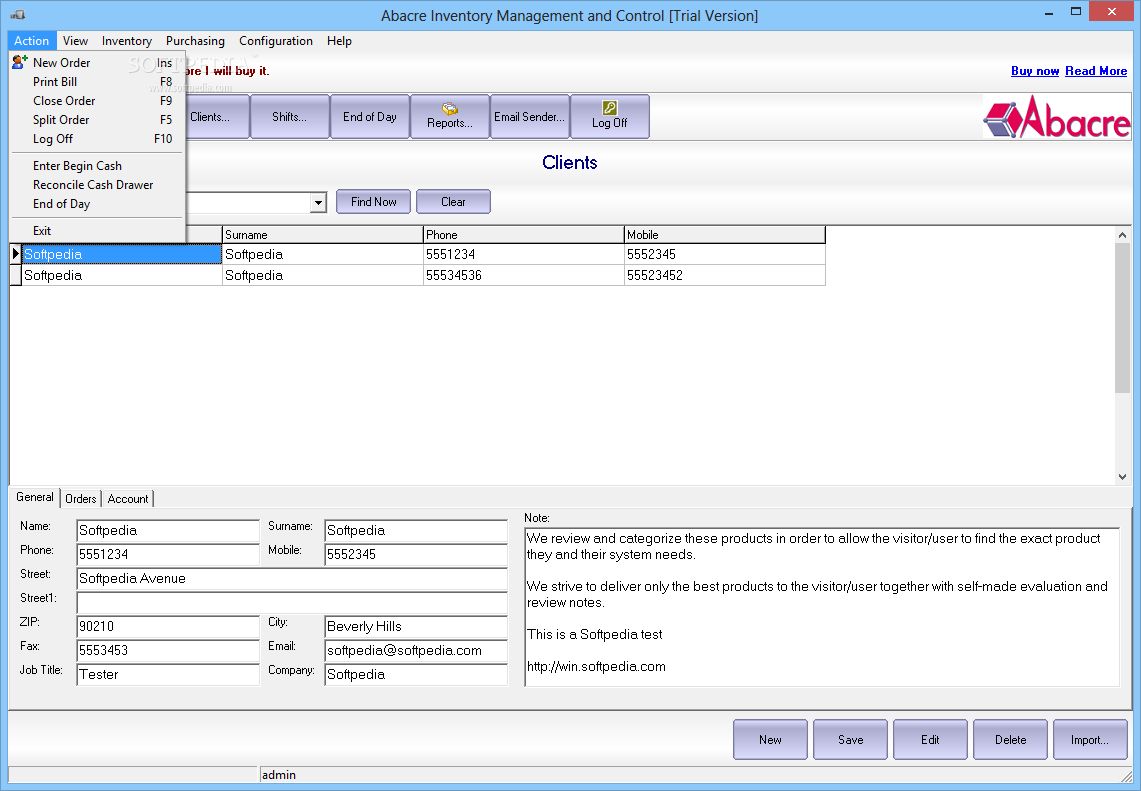Viewport: 1141px width, 791px height.
Task: Click the Phone field showing 5551234
Action: click(x=167, y=555)
